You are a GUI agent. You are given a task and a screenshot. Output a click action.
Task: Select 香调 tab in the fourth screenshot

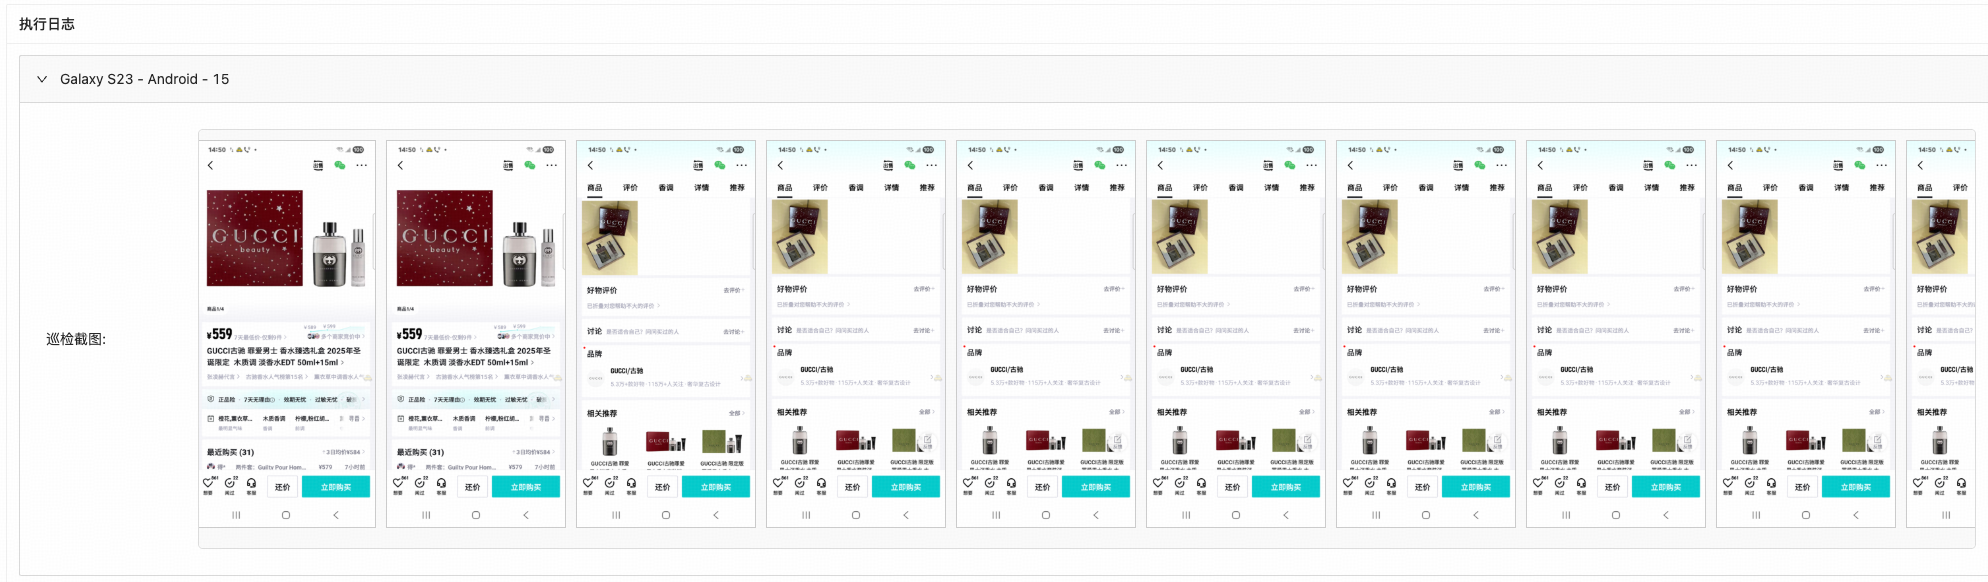coord(855,187)
